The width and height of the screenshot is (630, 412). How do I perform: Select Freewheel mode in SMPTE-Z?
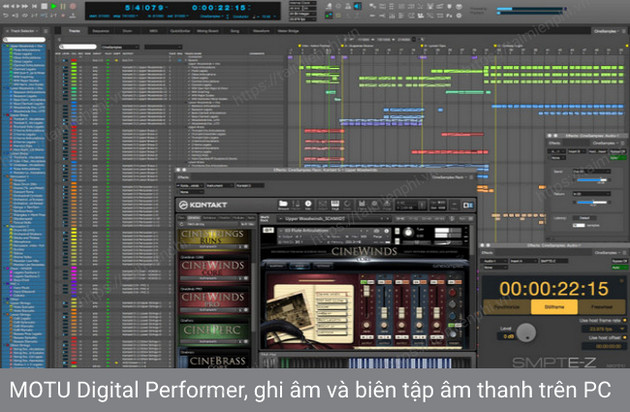coord(601,307)
